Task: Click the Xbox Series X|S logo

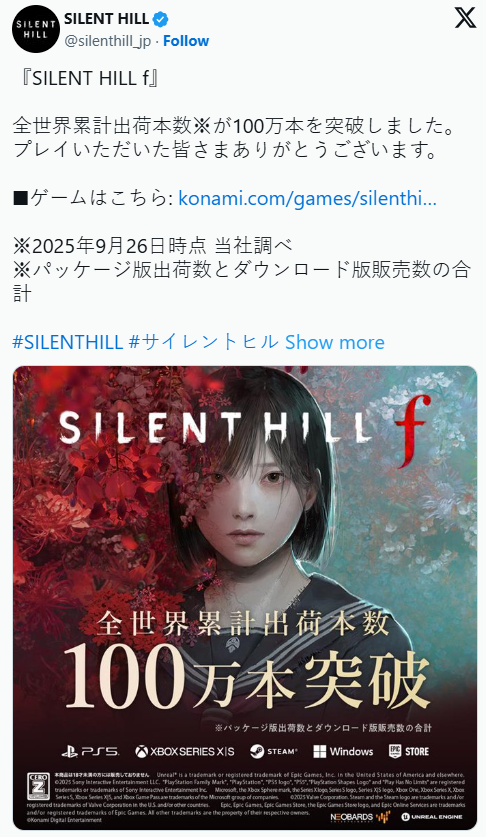Action: (185, 752)
